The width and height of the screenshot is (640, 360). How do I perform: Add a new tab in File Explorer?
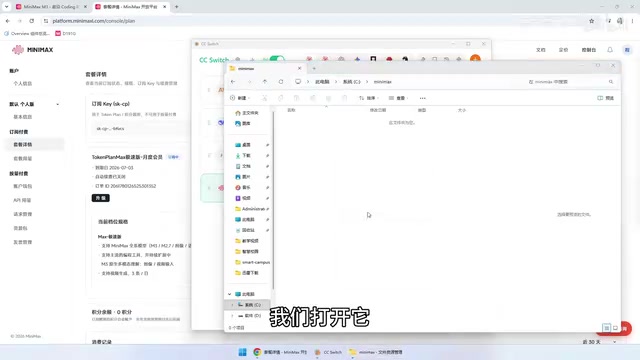(314, 69)
